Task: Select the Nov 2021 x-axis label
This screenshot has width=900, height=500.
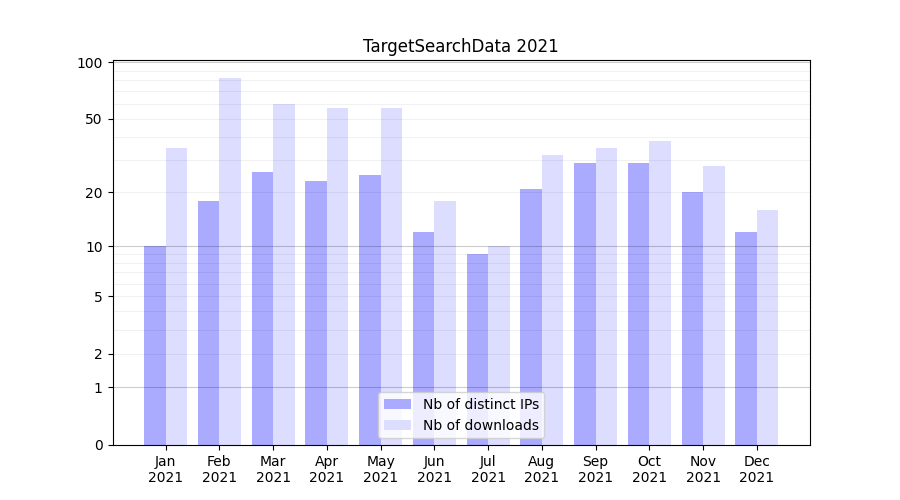Action: pyautogui.click(x=703, y=469)
